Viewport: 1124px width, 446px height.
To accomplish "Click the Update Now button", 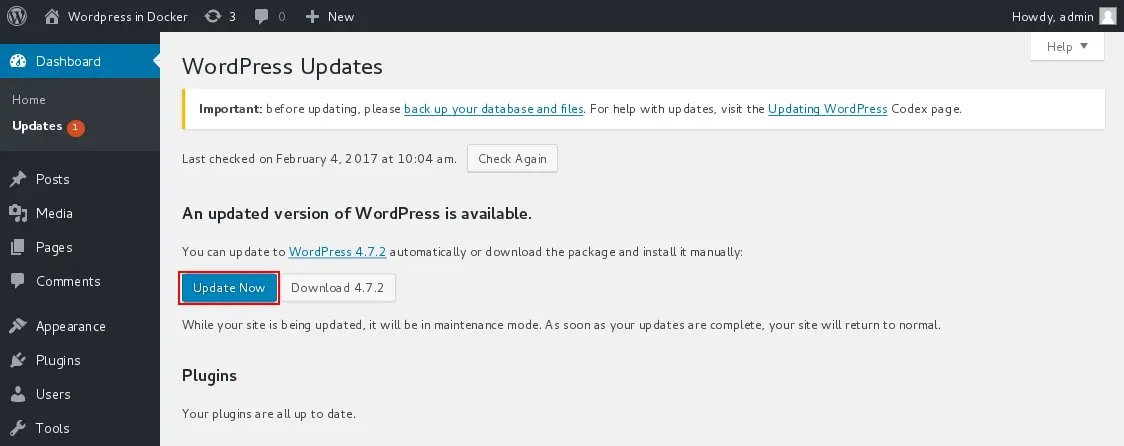I will (x=229, y=288).
